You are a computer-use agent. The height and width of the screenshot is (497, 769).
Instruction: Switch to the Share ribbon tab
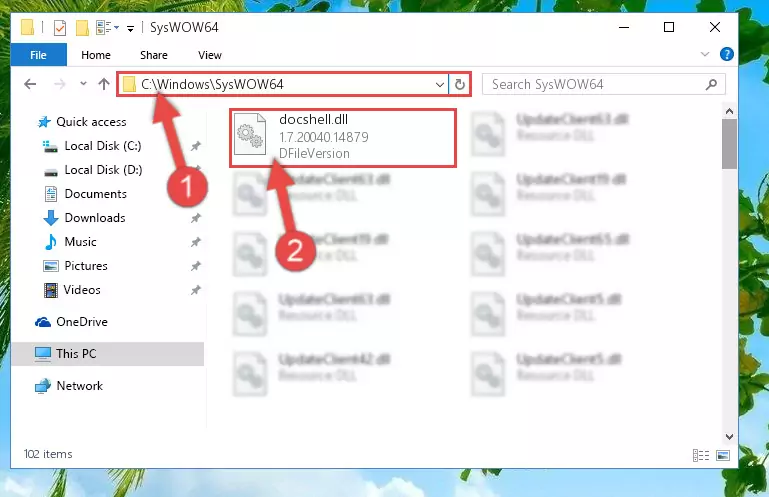[154, 55]
